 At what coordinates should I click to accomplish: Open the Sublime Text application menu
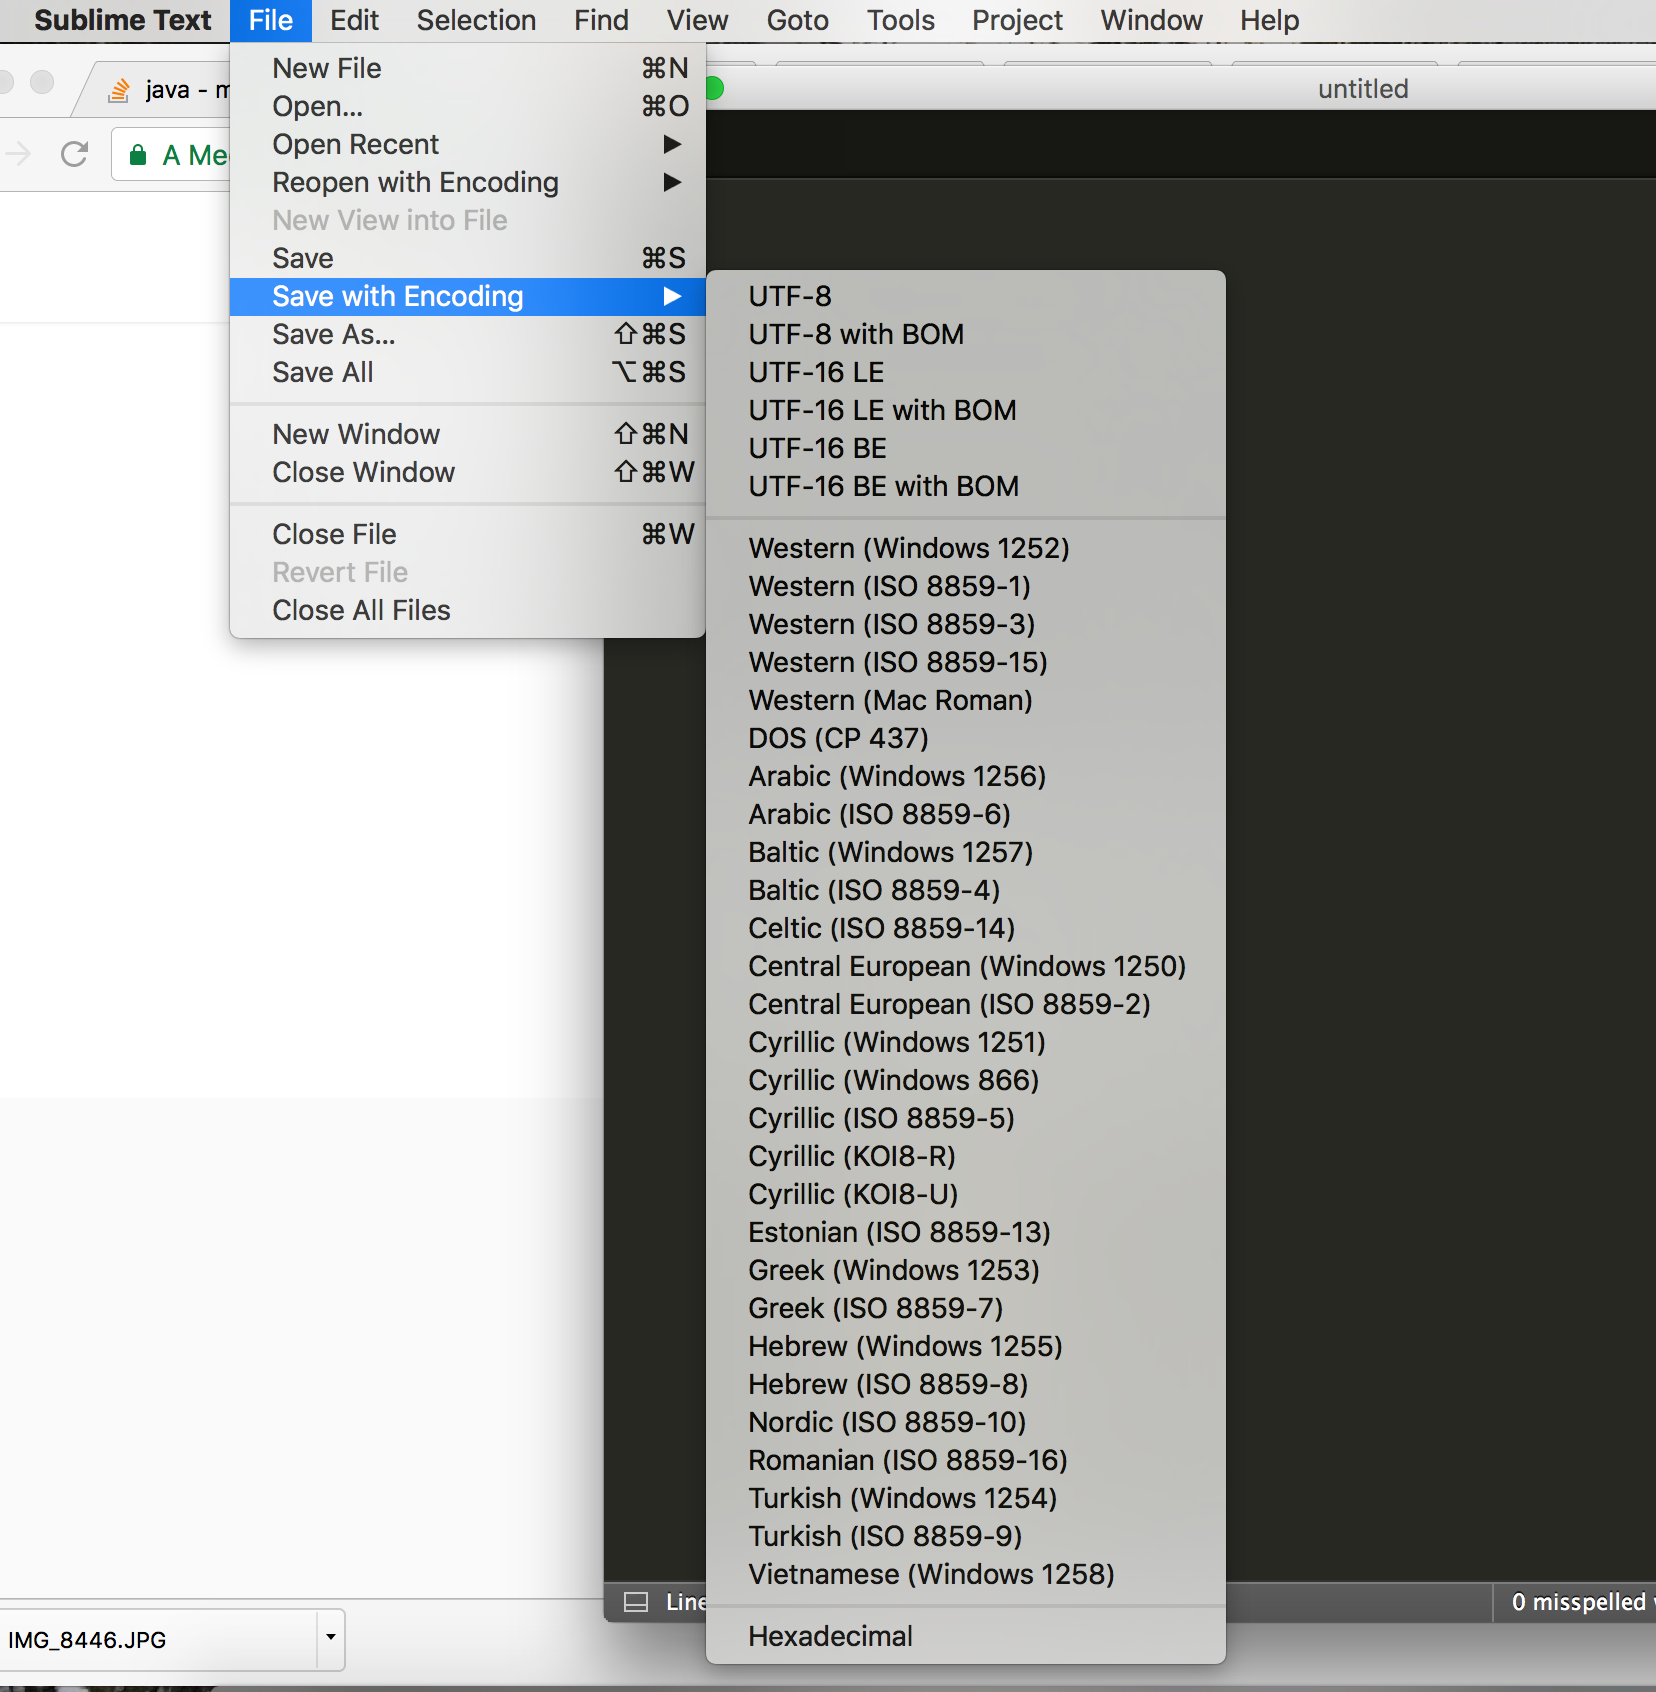(x=122, y=20)
